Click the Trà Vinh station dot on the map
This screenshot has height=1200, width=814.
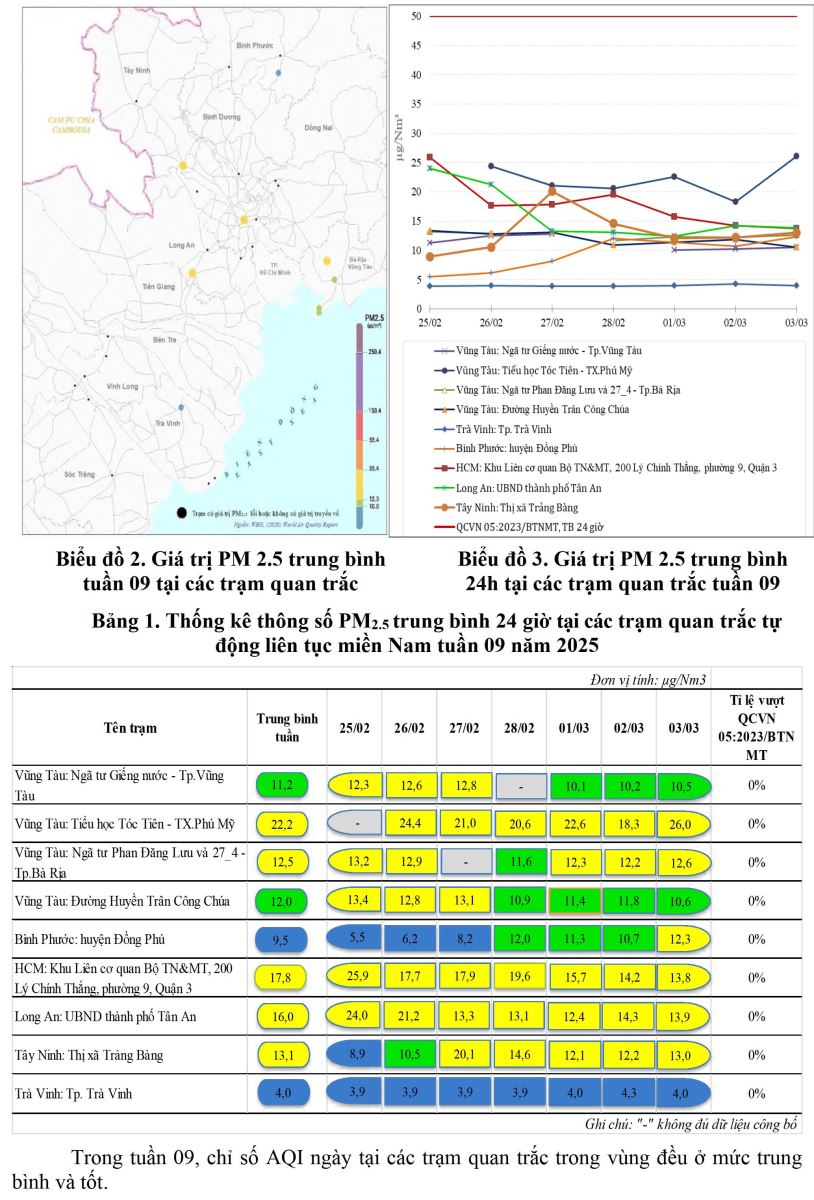click(x=180, y=407)
